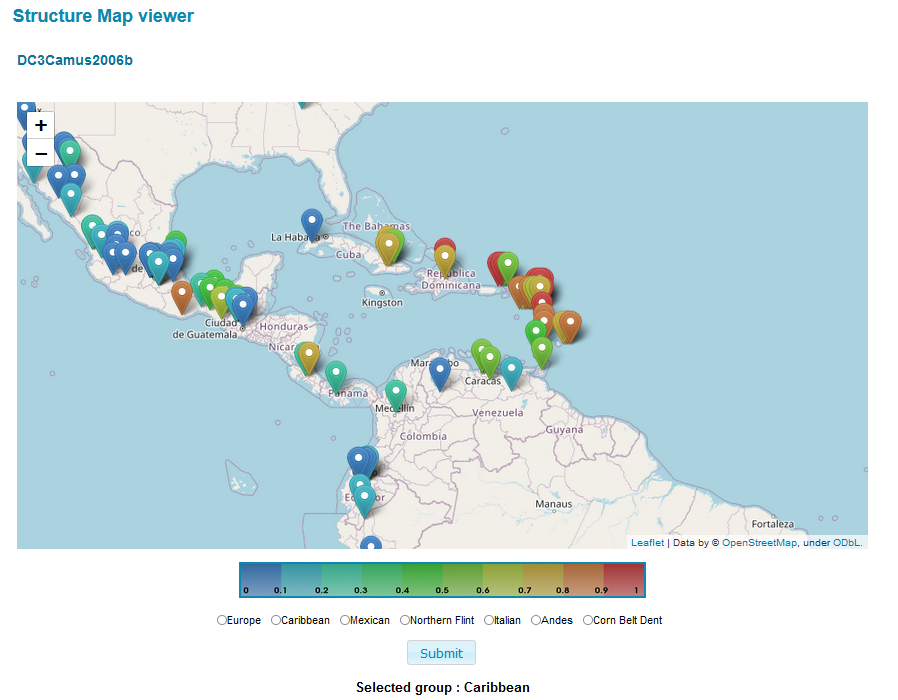Click the yellow marker over República Dominicana
898x700 pixels.
pos(445,261)
